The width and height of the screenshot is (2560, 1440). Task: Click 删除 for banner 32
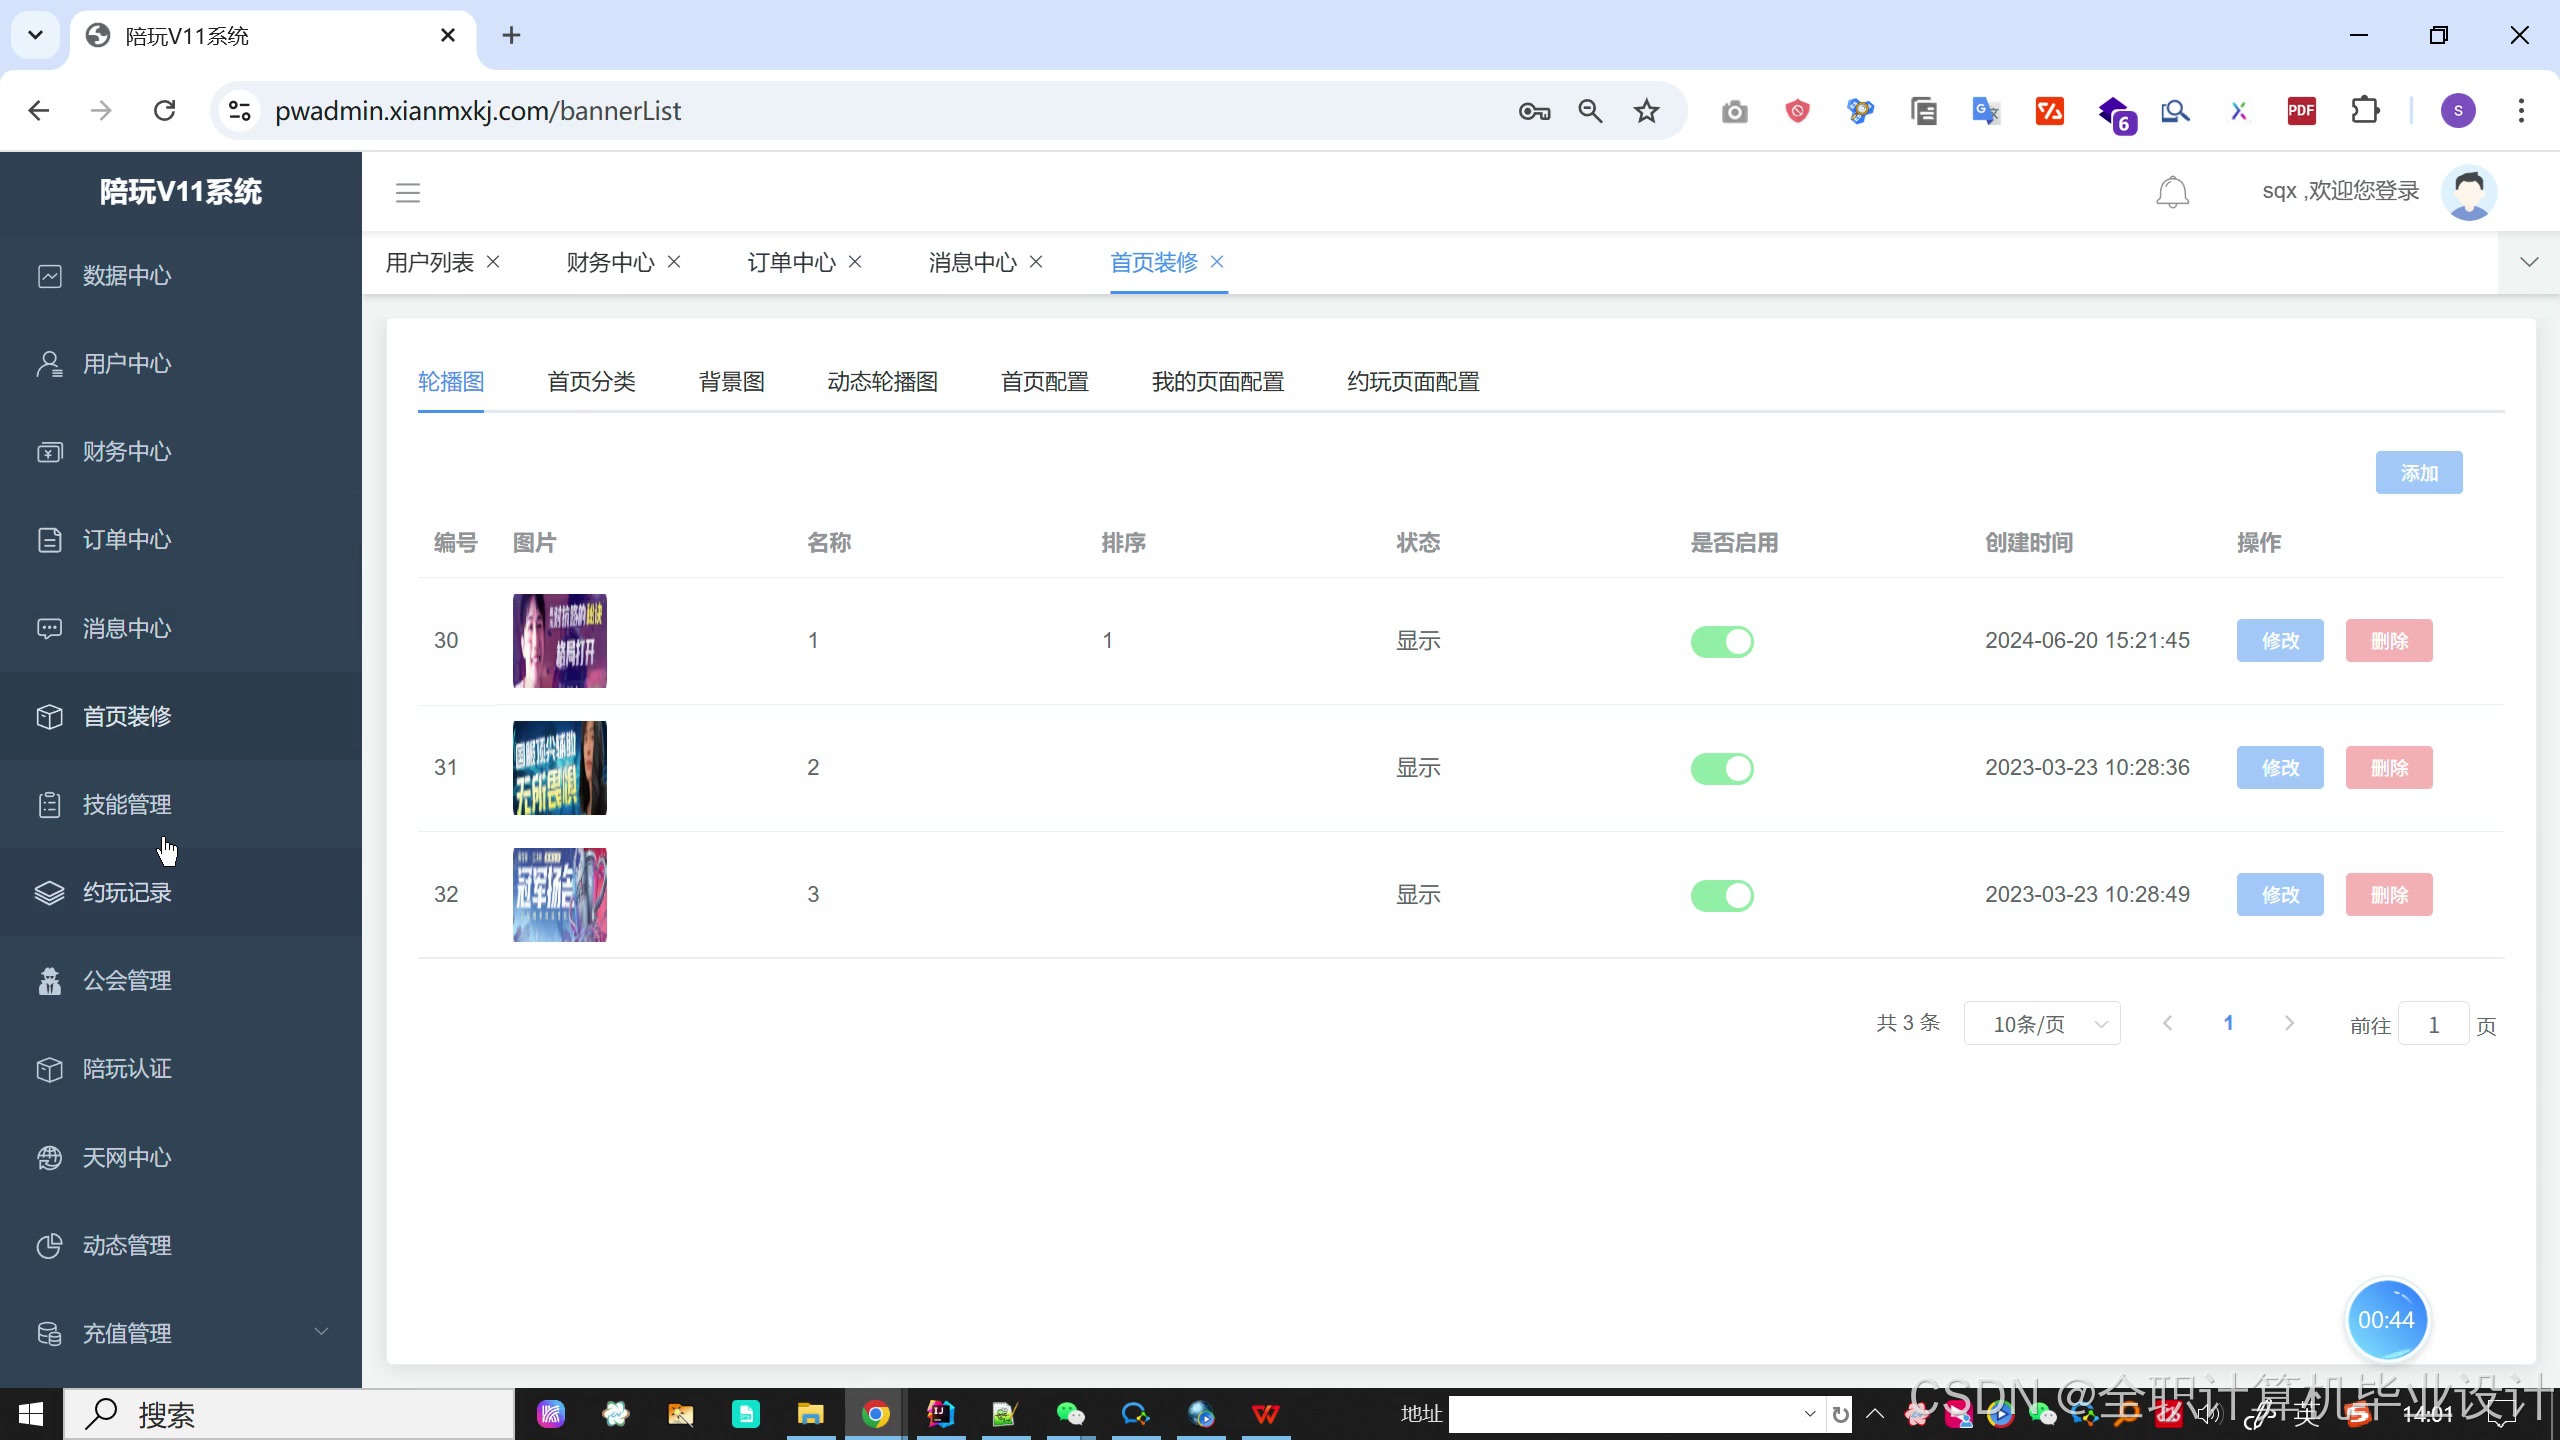pyautogui.click(x=2389, y=895)
